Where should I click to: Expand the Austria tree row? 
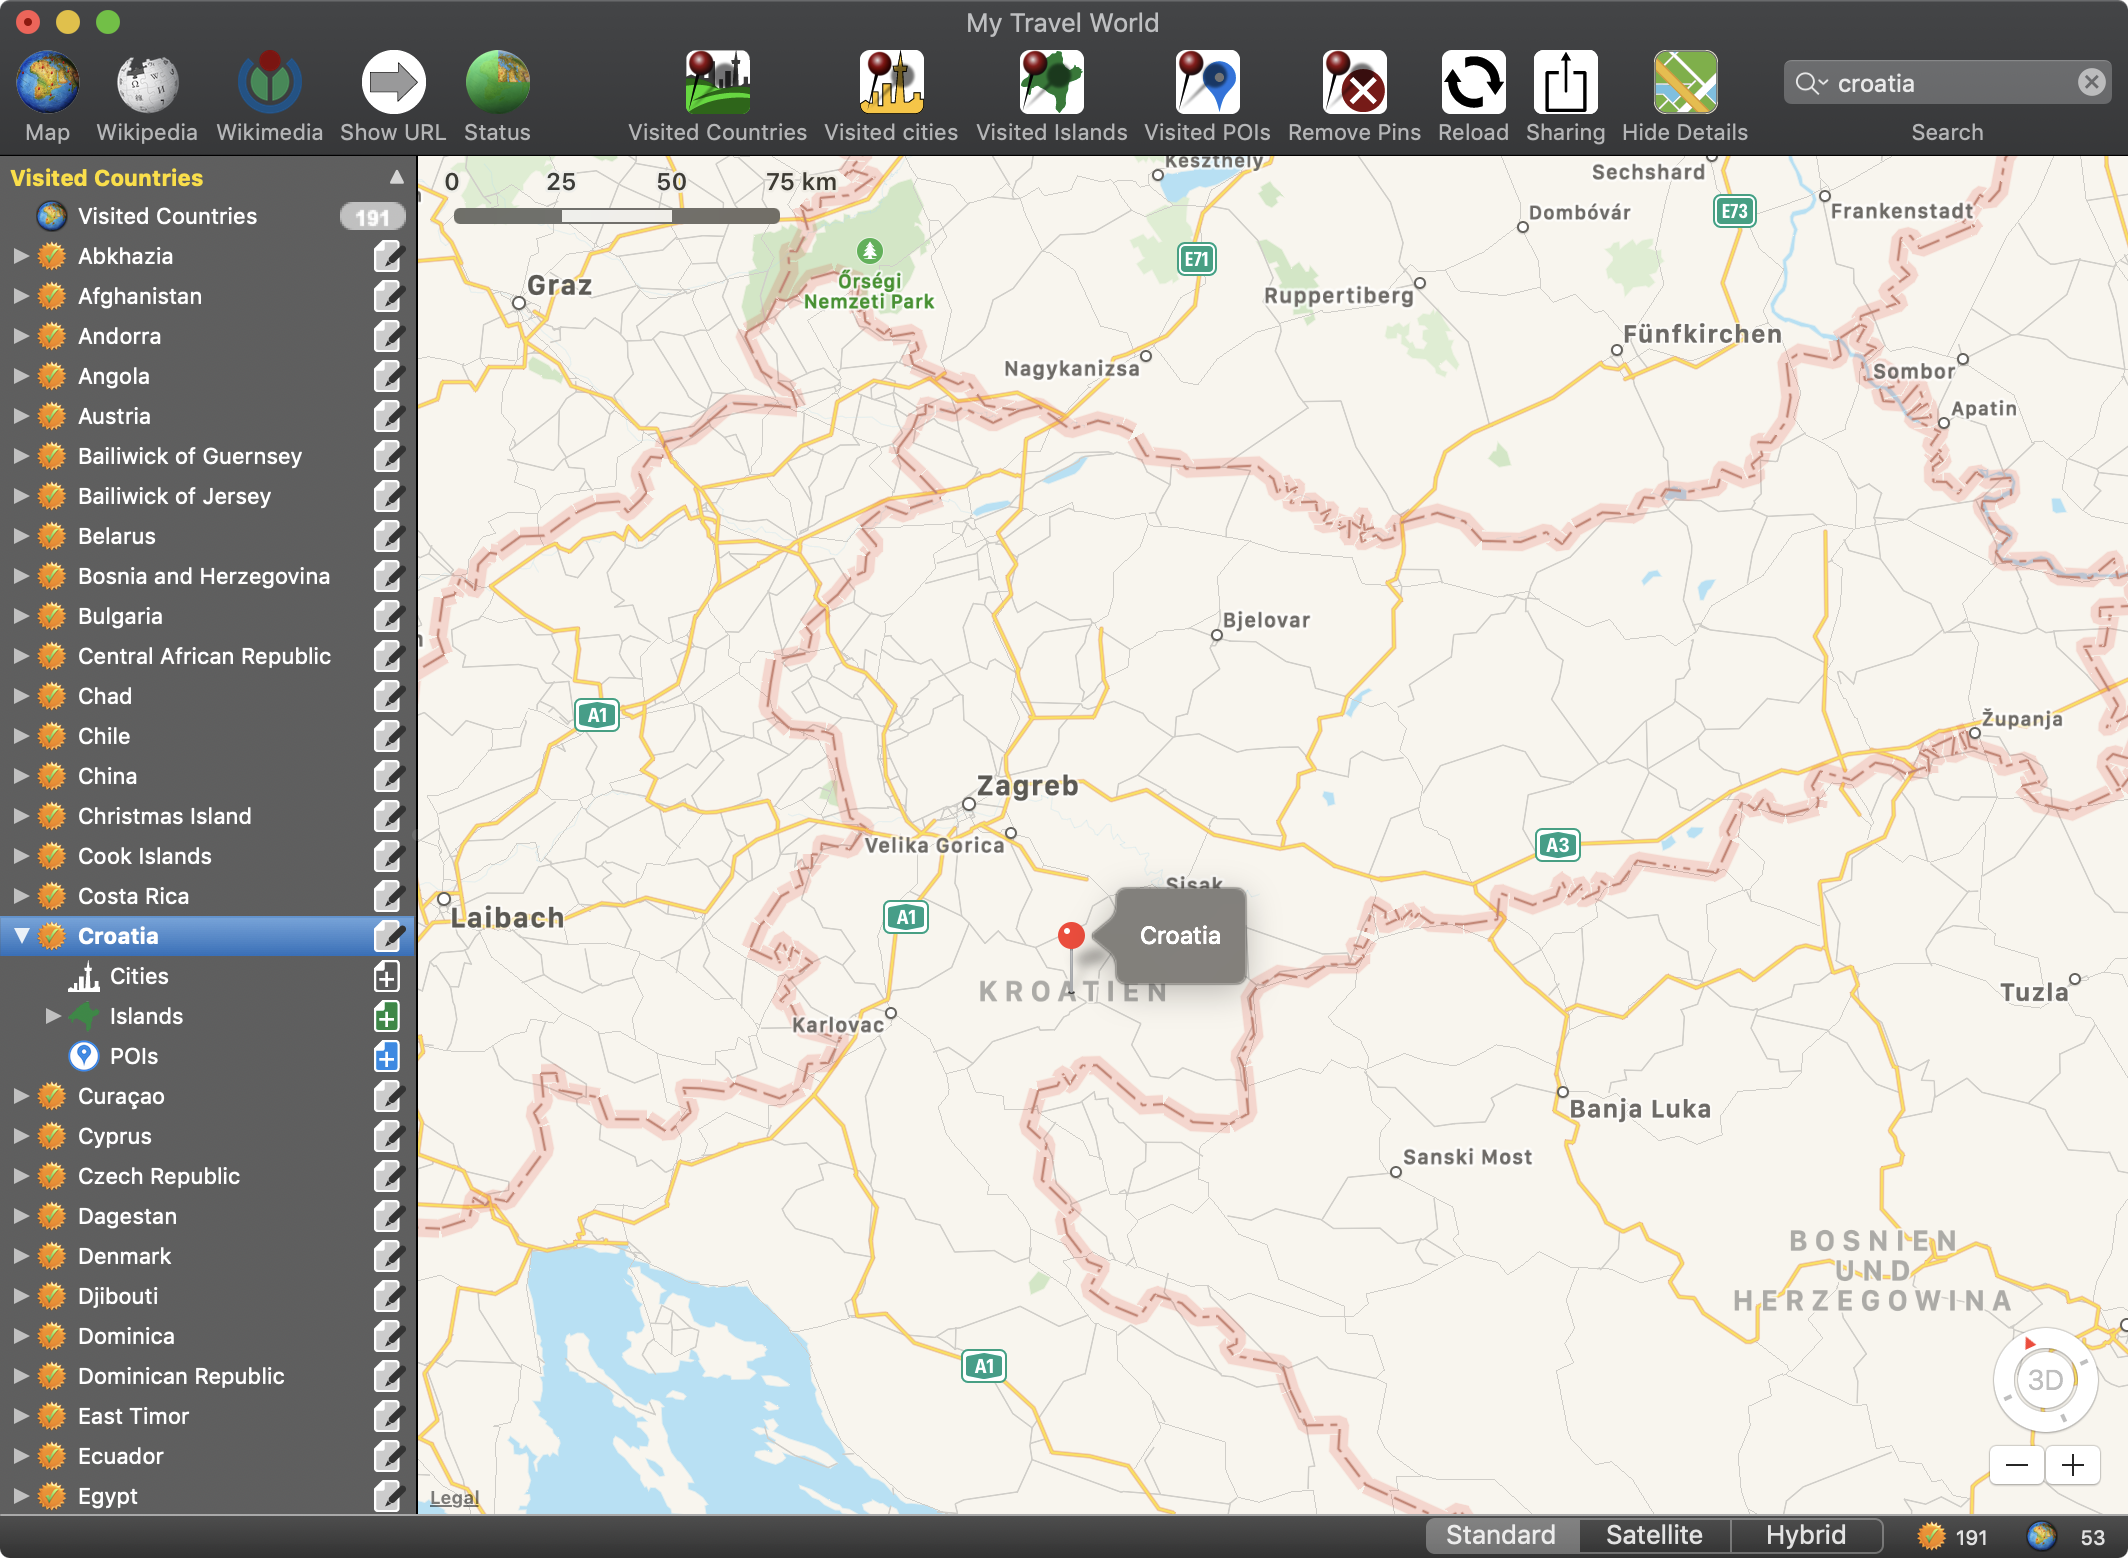(x=21, y=416)
